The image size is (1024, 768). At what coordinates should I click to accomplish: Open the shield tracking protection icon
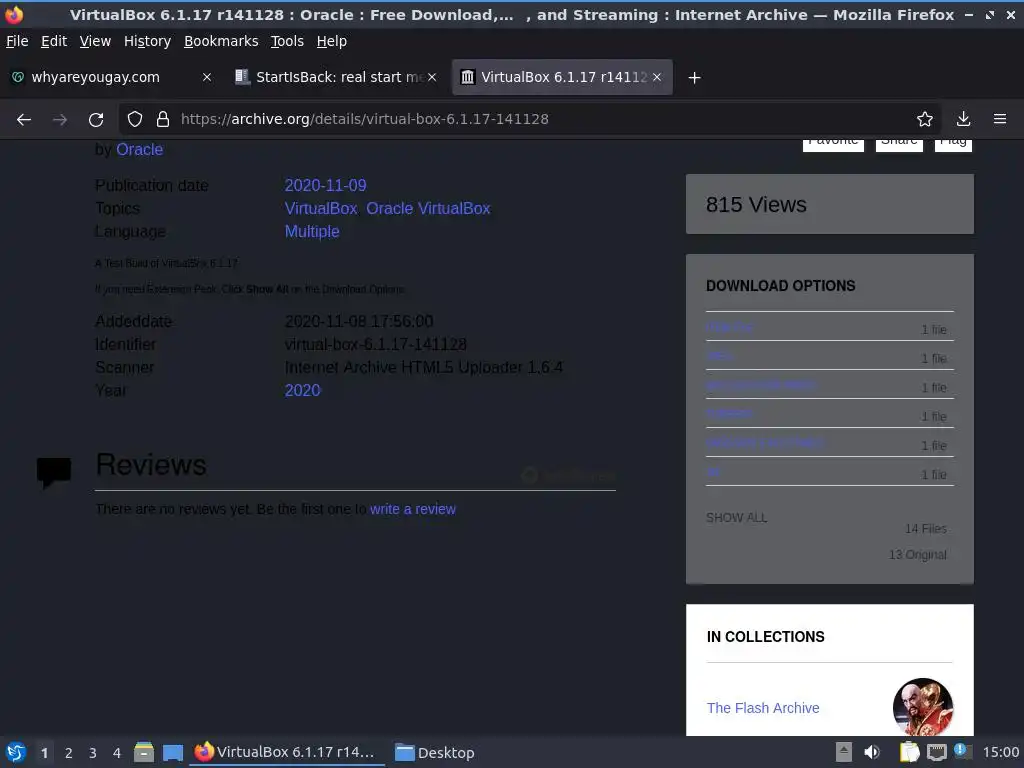135,120
